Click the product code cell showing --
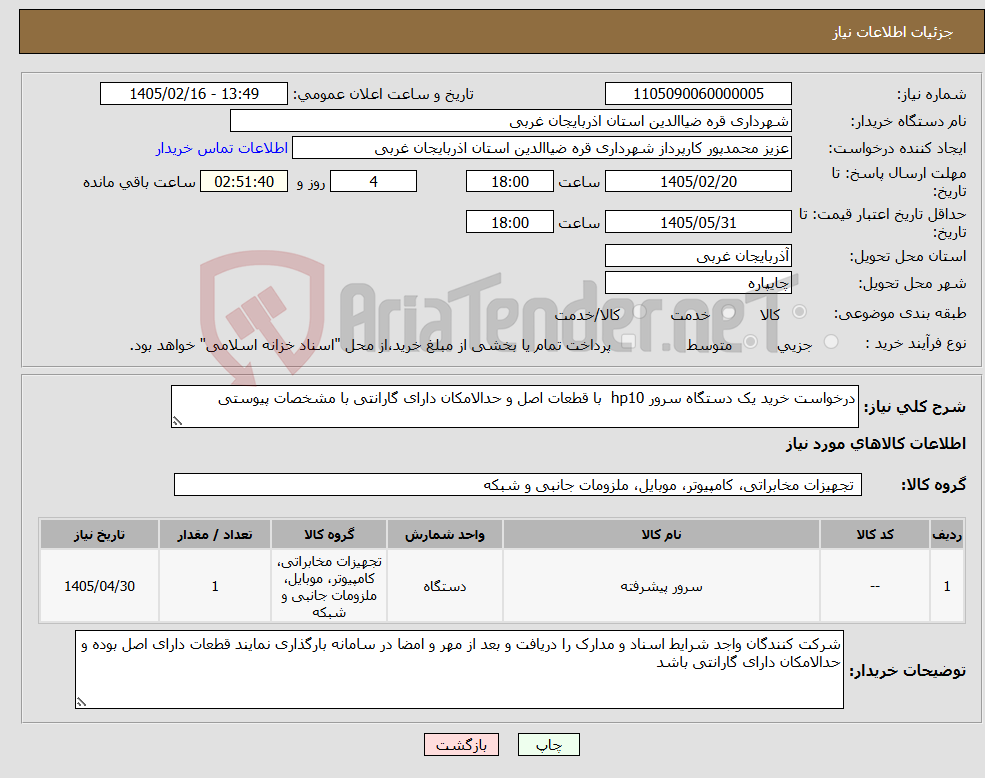The height and width of the screenshot is (778, 985). coord(874,586)
